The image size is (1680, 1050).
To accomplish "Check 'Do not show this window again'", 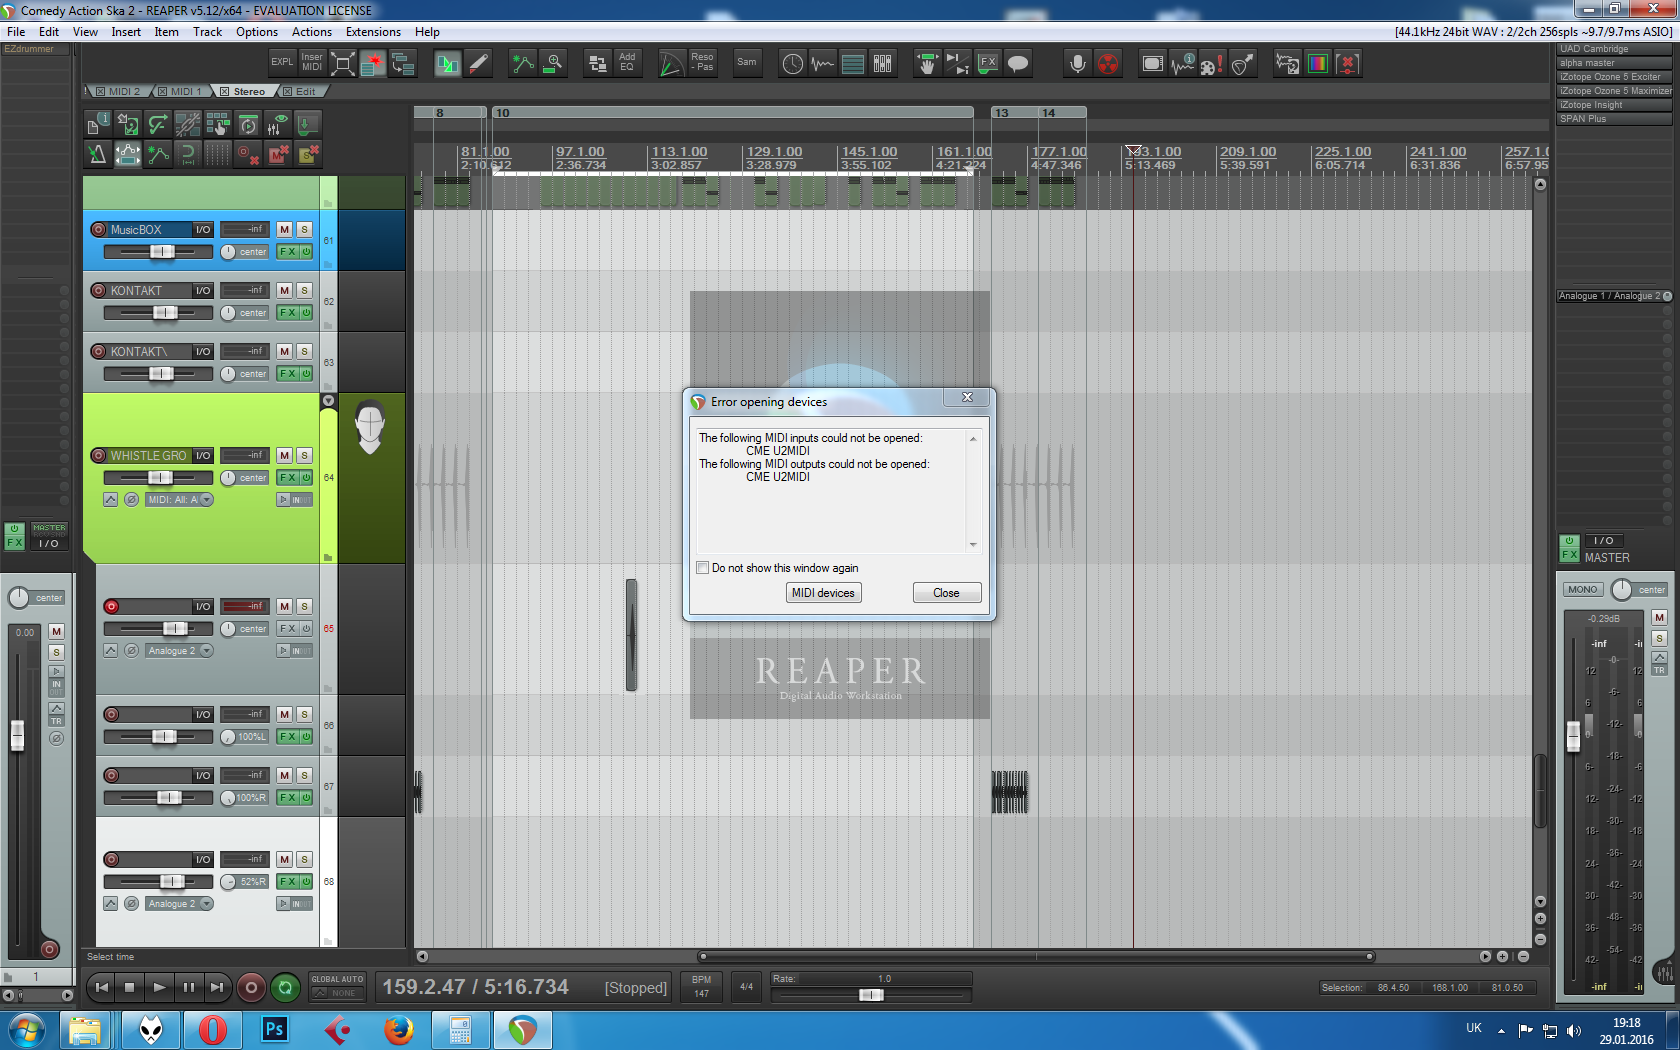I will coord(703,568).
